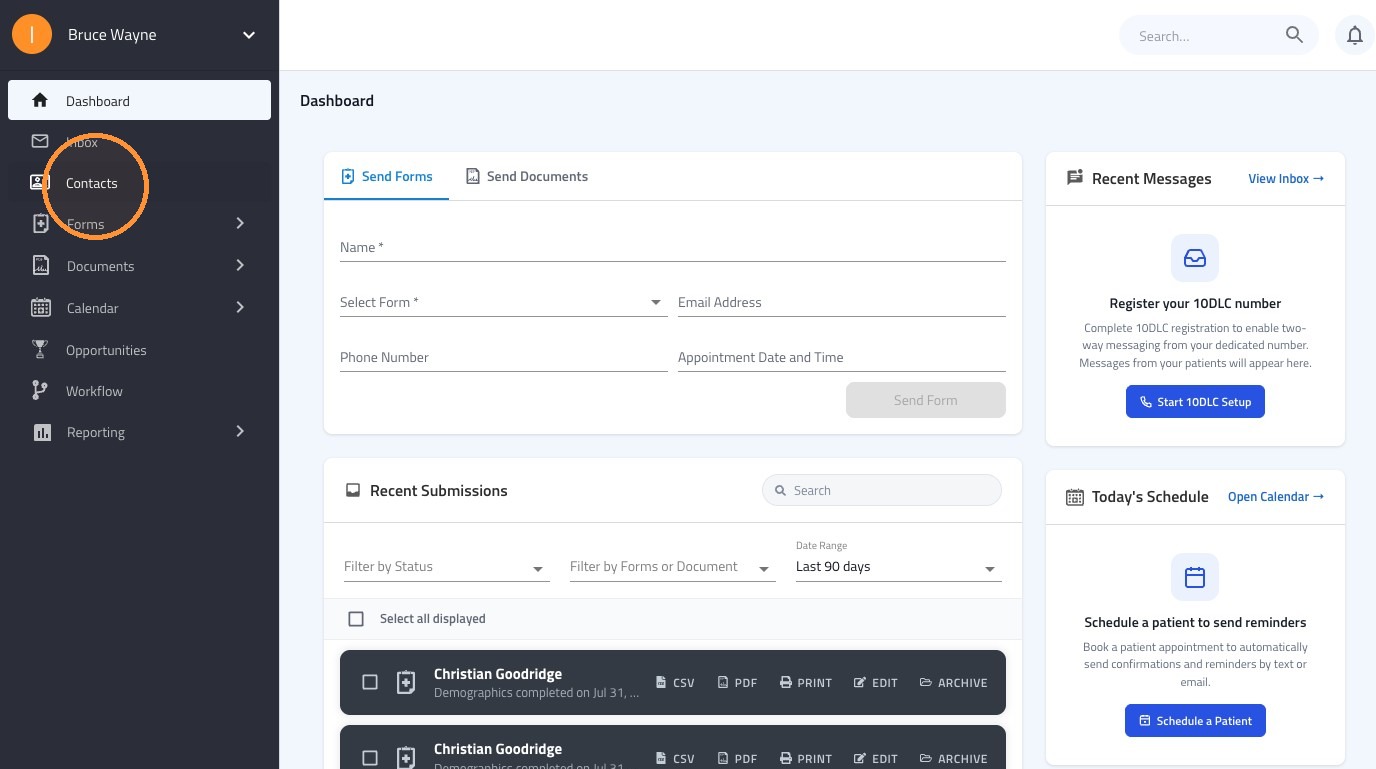Switch to Send Forms tab
This screenshot has height=769, width=1376.
coord(387,176)
